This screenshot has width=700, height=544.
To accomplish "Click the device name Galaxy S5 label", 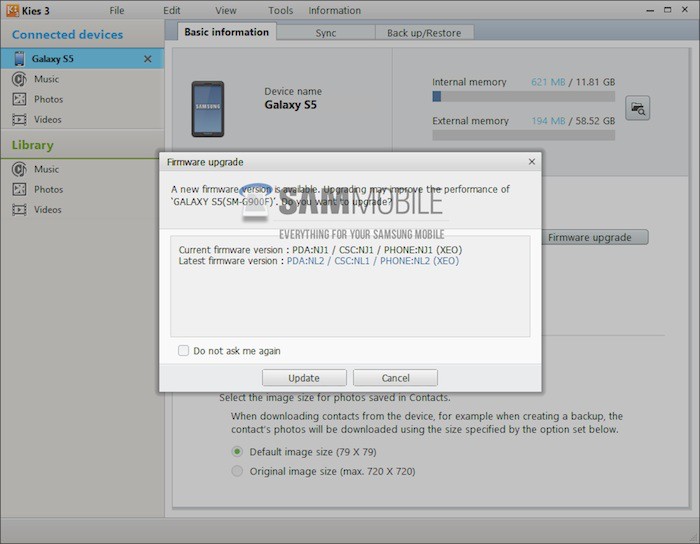I will click(291, 105).
